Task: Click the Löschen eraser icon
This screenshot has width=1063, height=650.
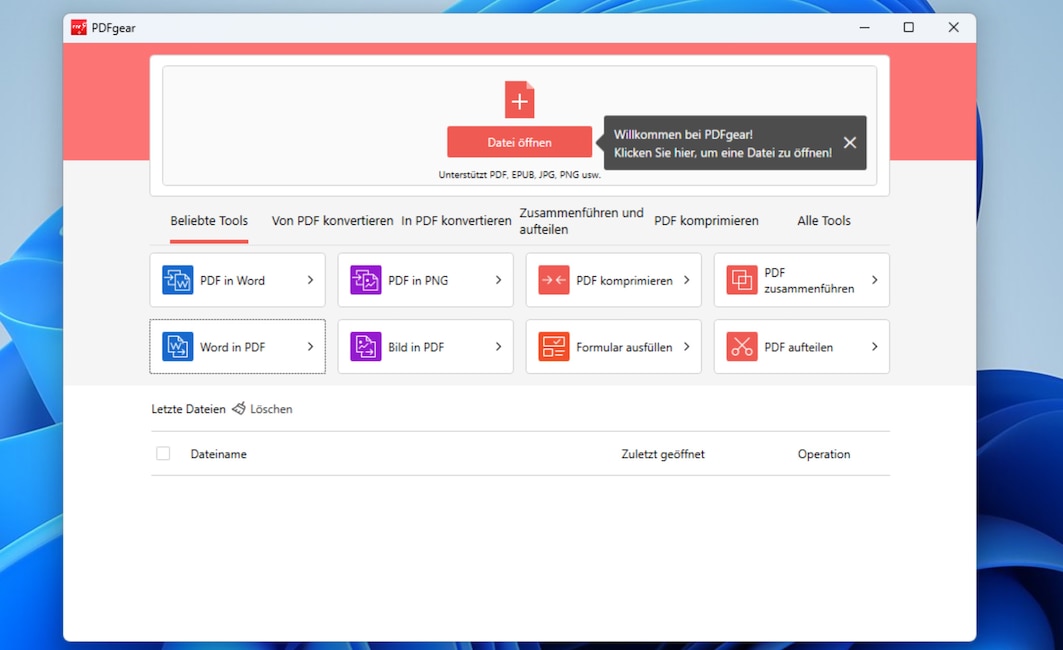Action: click(x=238, y=408)
